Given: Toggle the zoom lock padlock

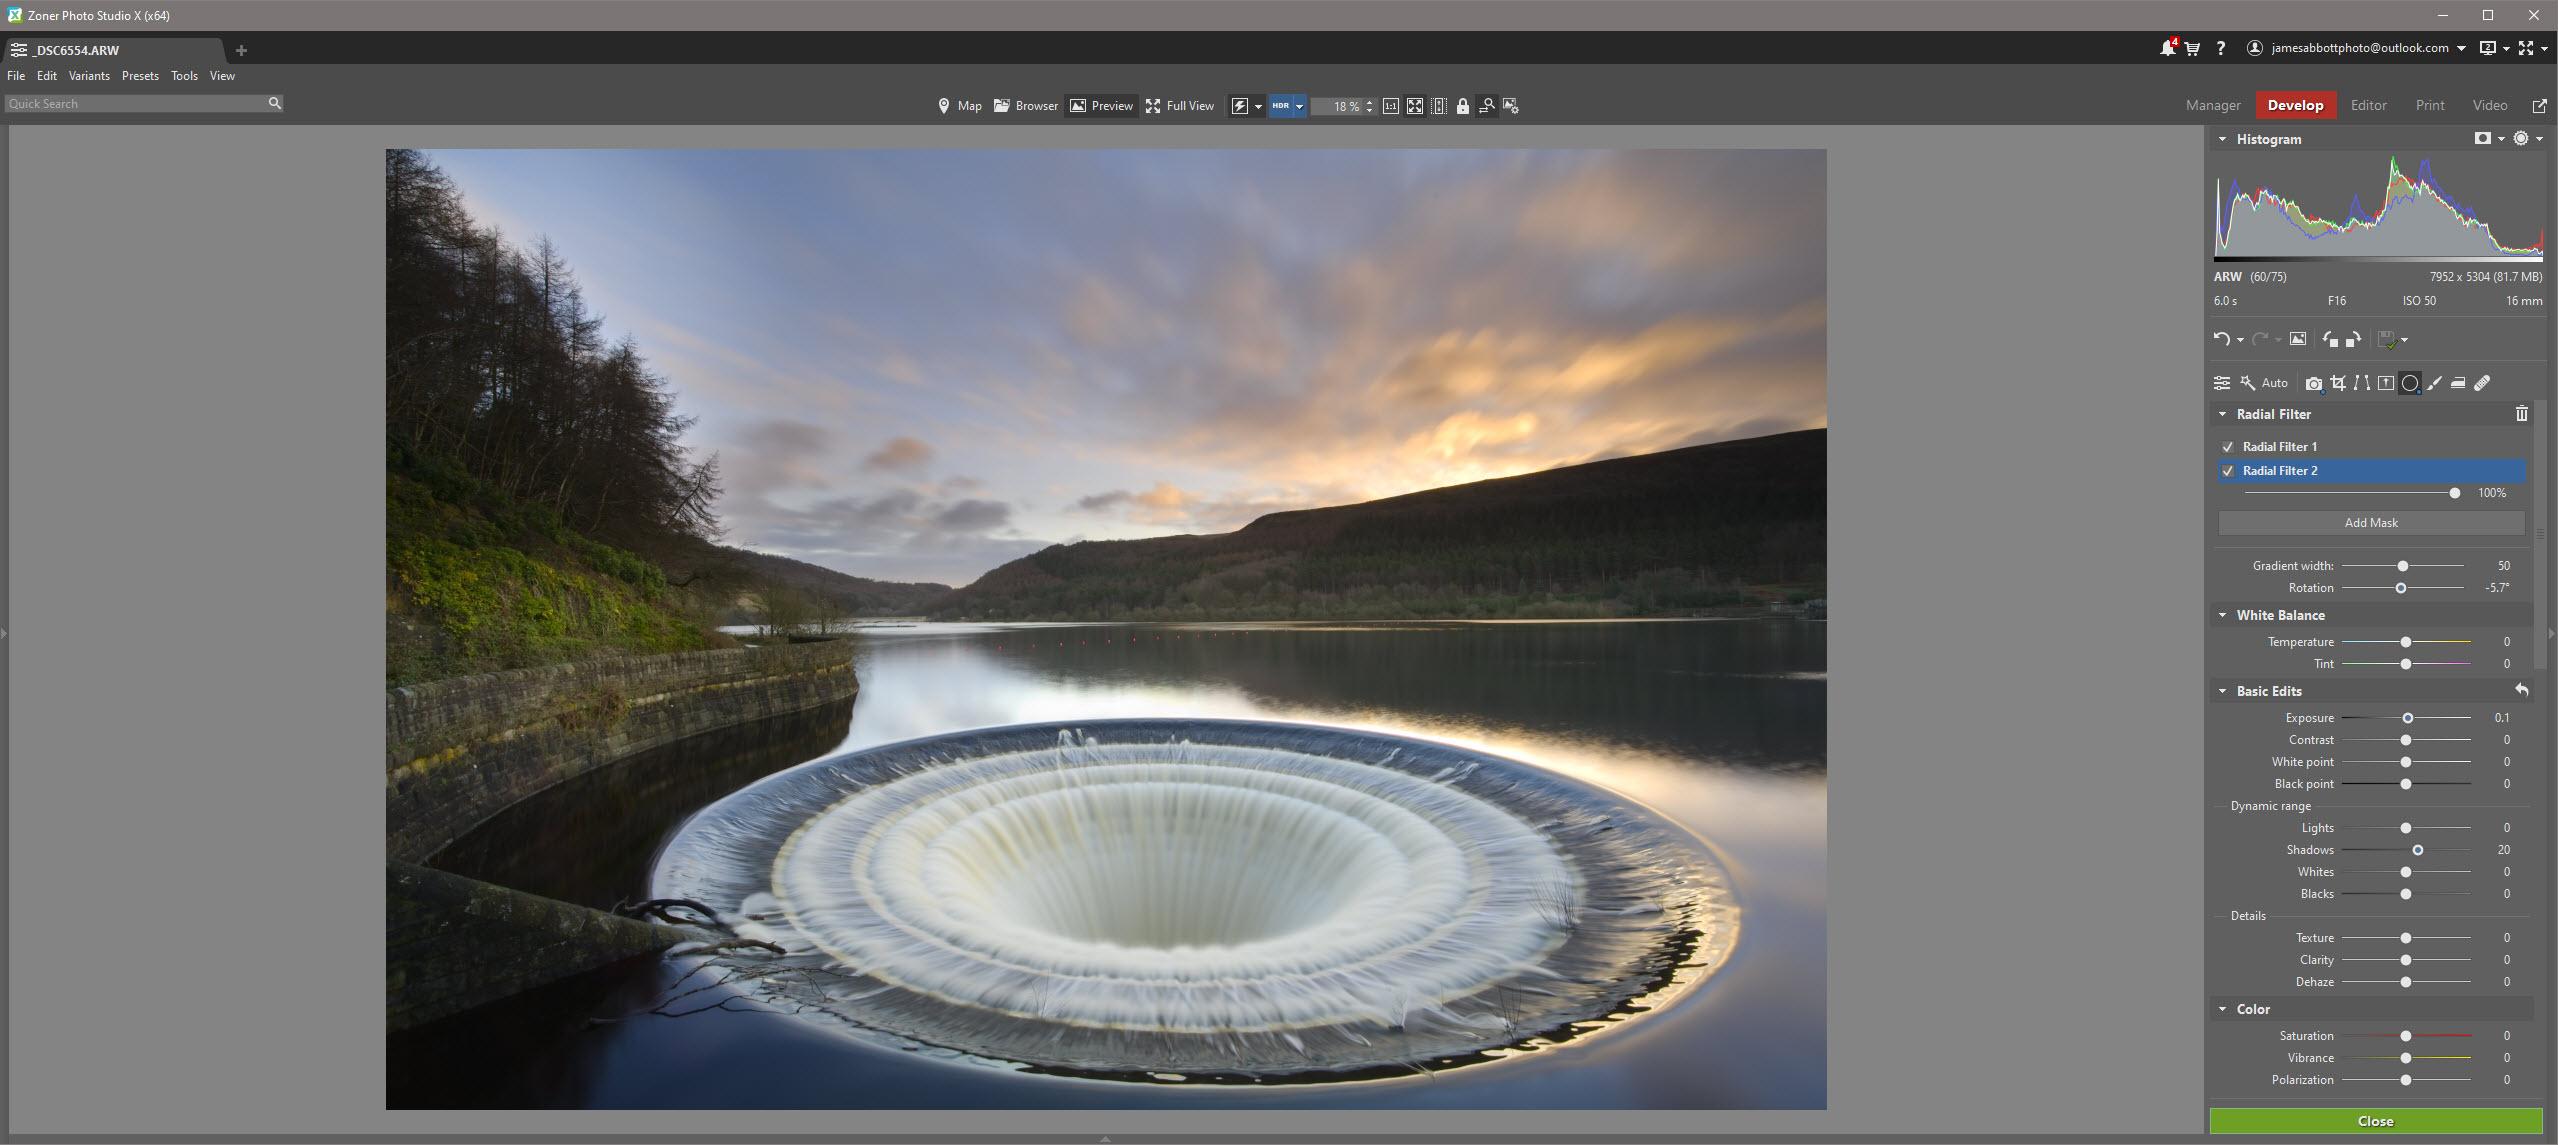Looking at the screenshot, I should click(x=1463, y=106).
